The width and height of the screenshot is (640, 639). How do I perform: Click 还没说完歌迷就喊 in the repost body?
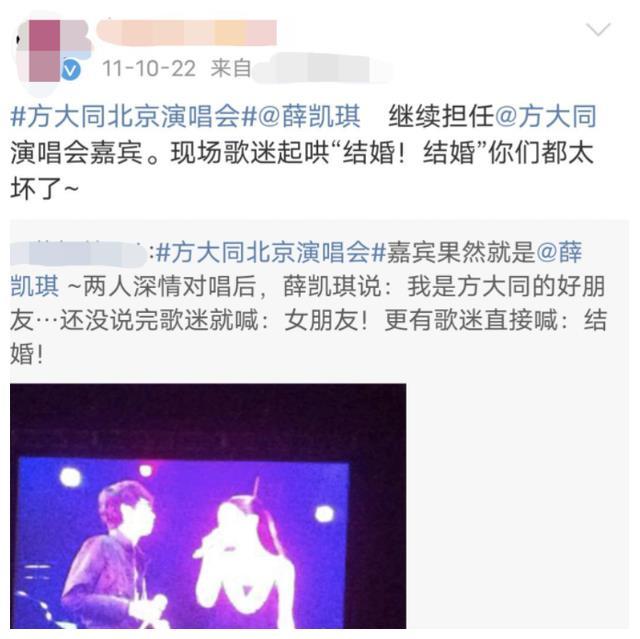(x=159, y=320)
